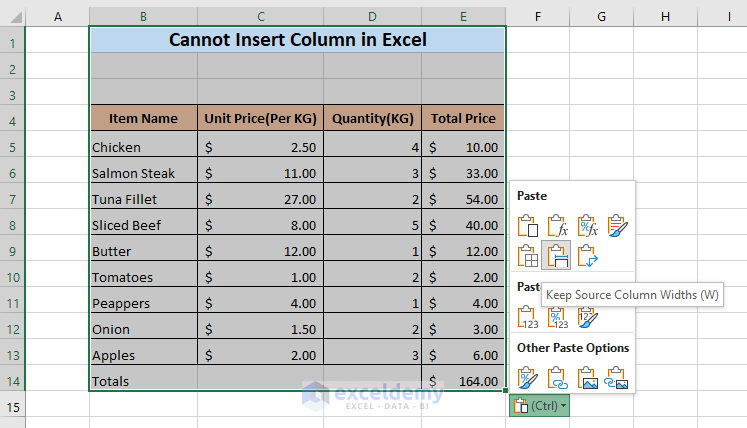Select column G header
Screen dimensions: 747x428
point(602,17)
